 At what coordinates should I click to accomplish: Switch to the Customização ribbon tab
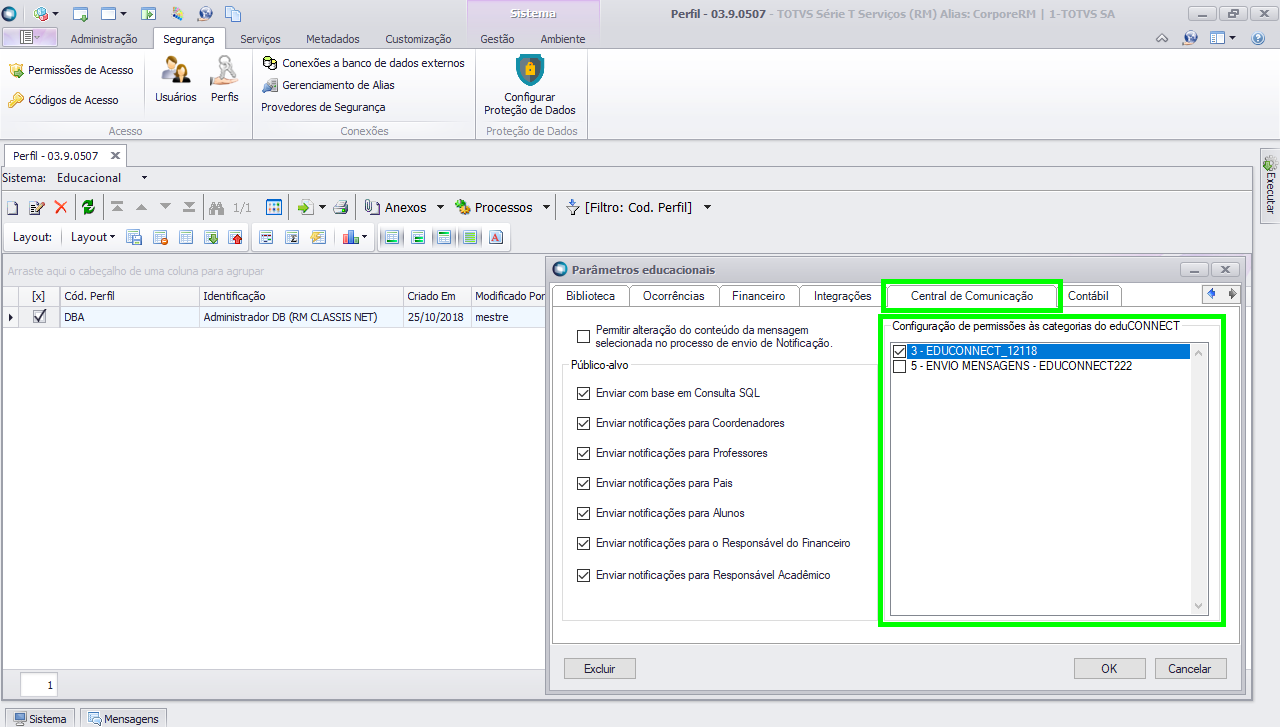click(x=418, y=39)
